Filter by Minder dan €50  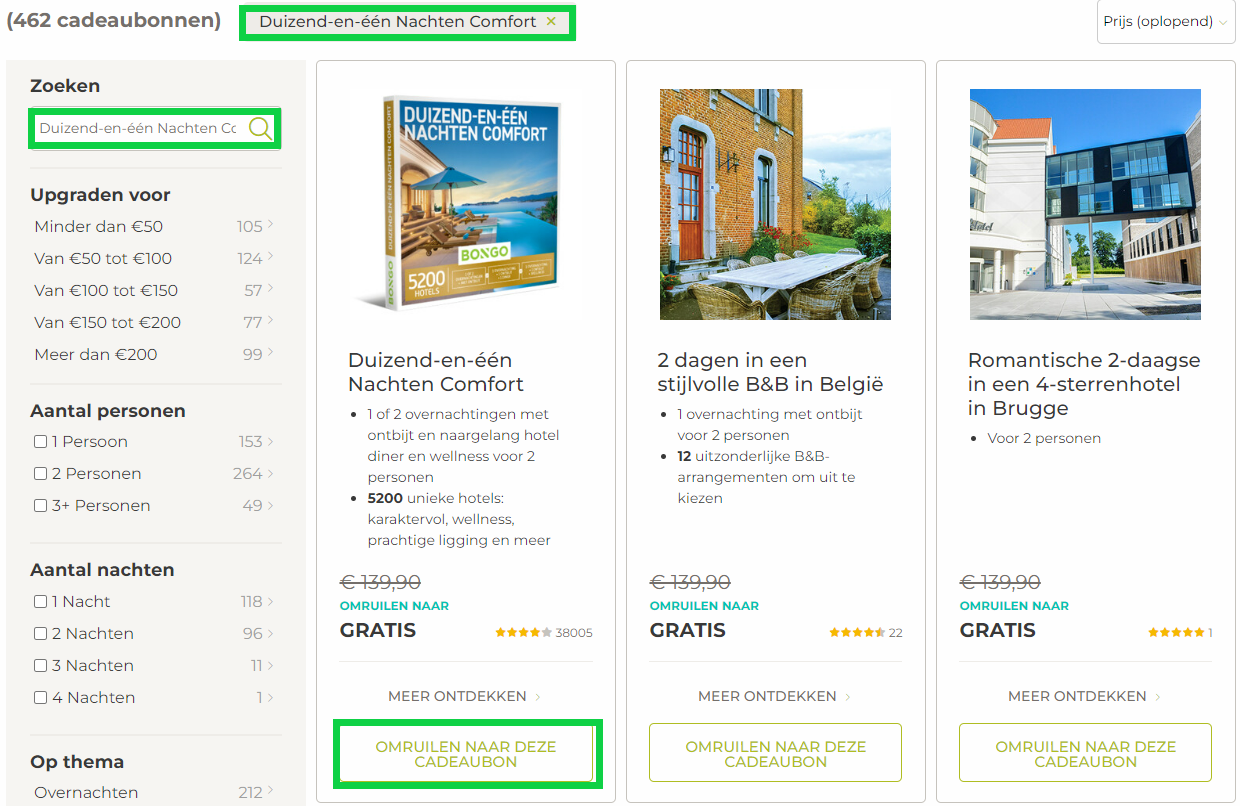[98, 227]
